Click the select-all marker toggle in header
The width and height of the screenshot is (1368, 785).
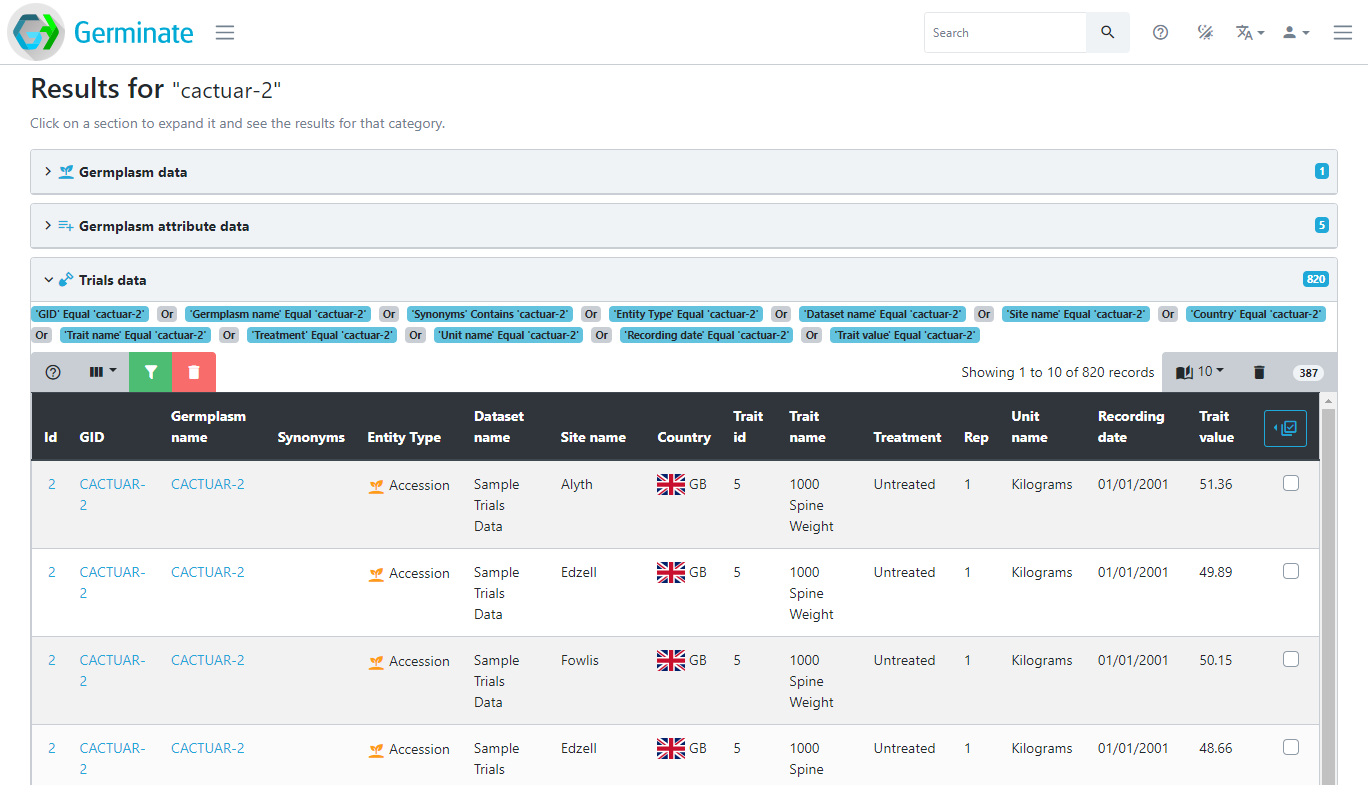1285,428
